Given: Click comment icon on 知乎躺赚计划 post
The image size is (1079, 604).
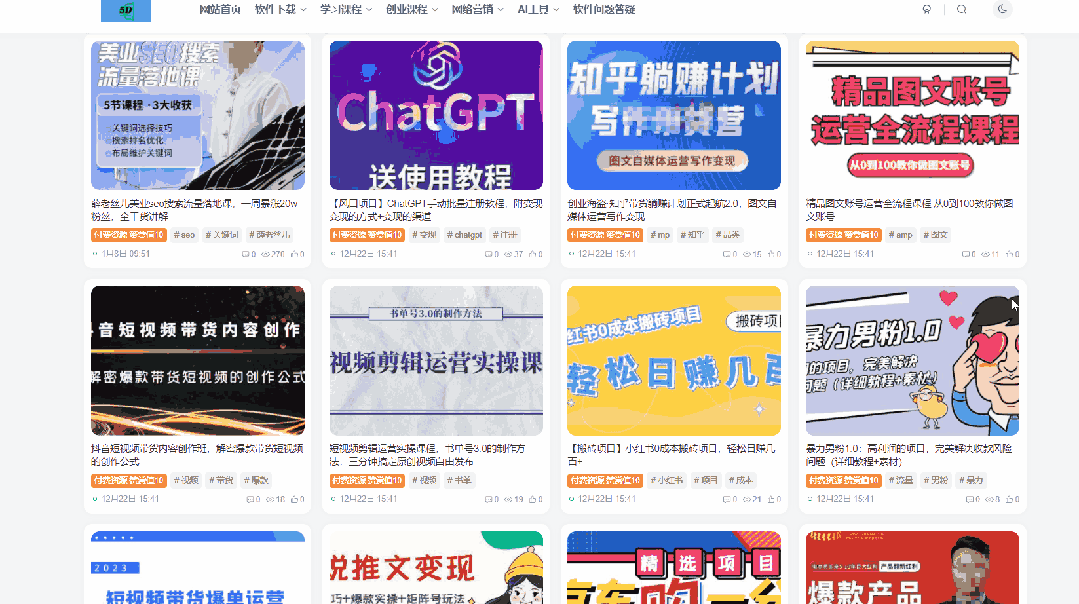Looking at the screenshot, I should pyautogui.click(x=729, y=254).
